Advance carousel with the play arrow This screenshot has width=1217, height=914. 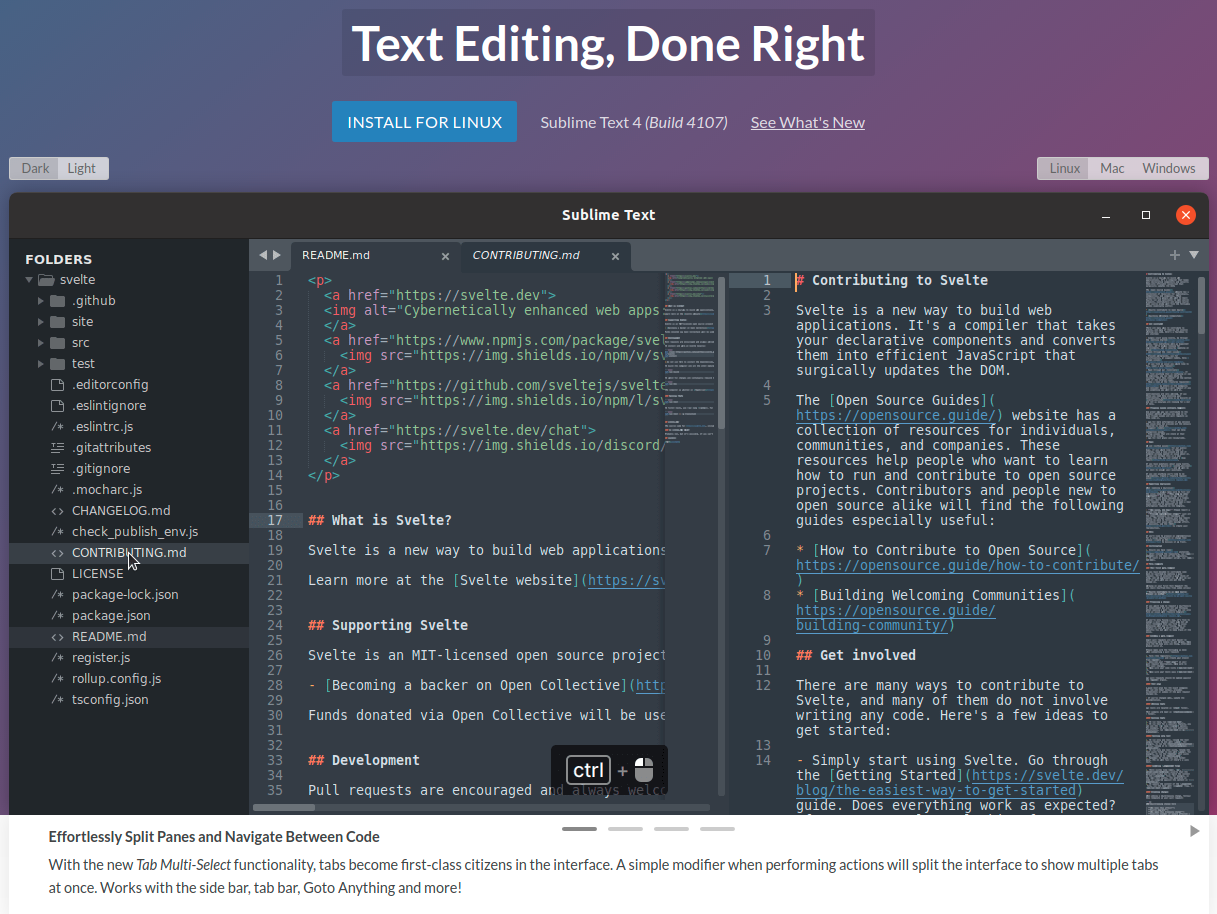click(x=1194, y=831)
